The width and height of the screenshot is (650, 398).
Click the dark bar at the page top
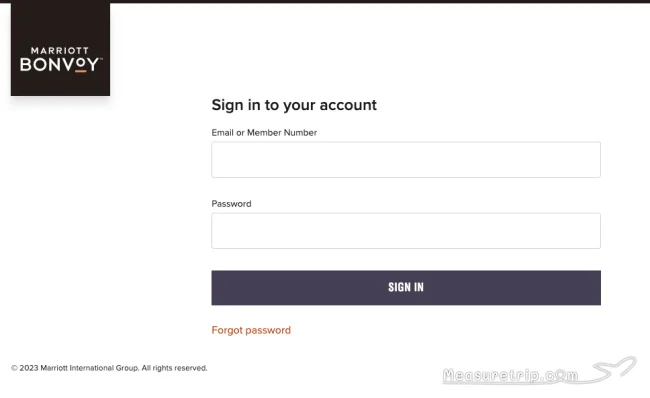pyautogui.click(x=380, y=1)
